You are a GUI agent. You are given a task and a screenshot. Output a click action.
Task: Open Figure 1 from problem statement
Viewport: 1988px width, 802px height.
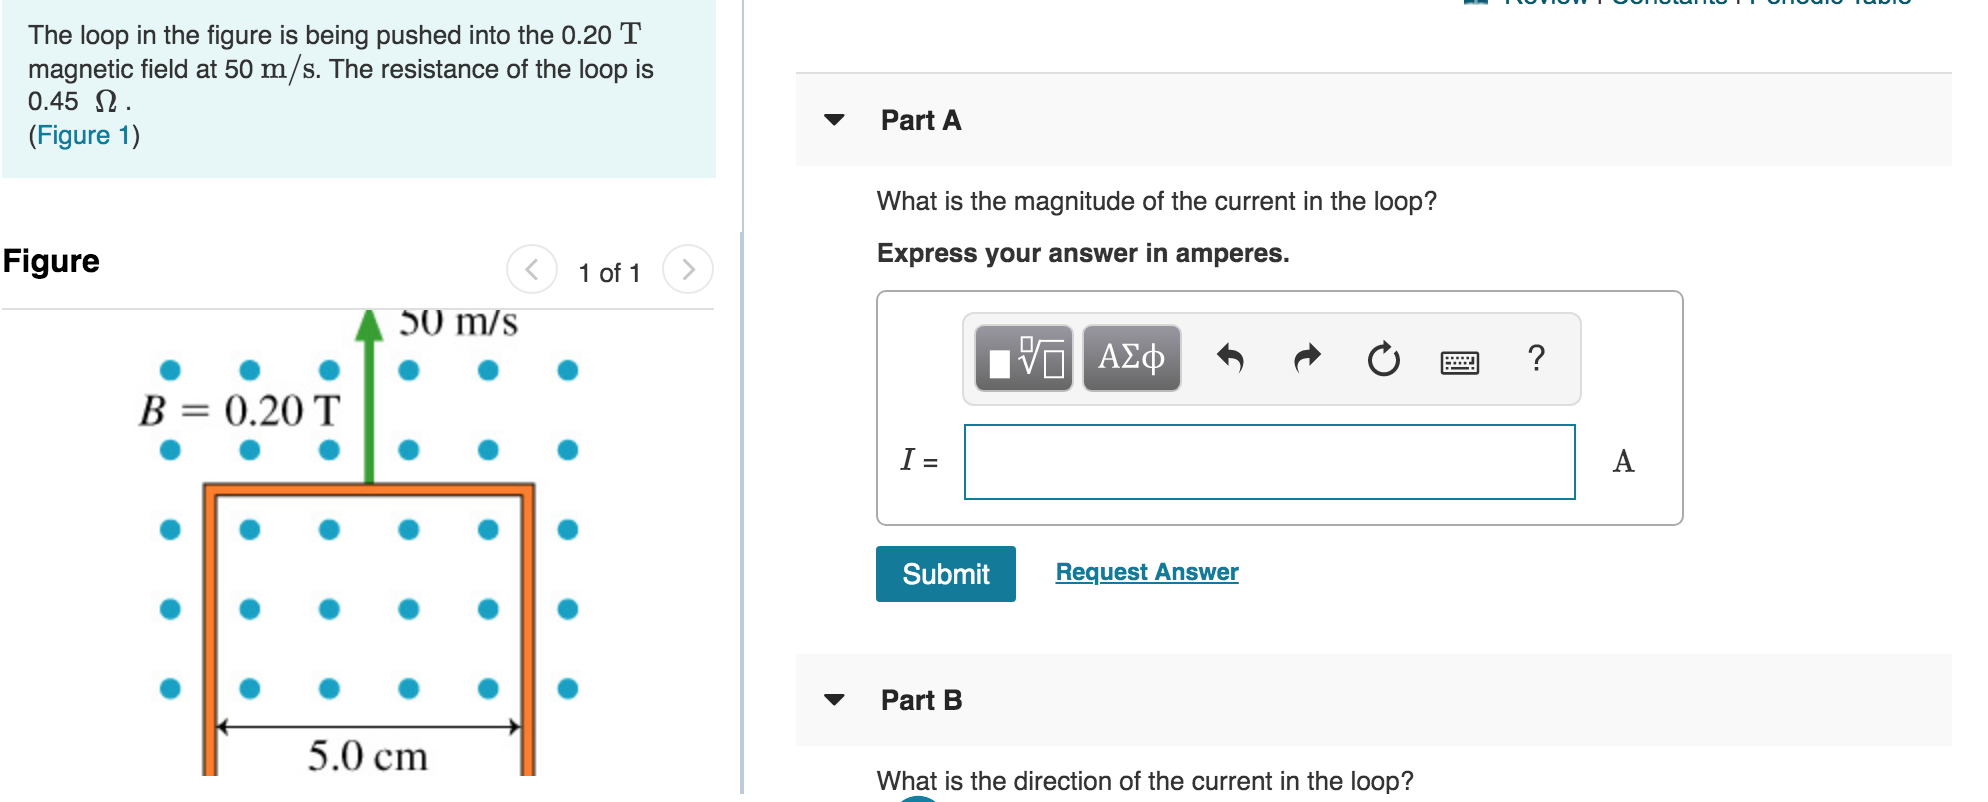pos(82,136)
